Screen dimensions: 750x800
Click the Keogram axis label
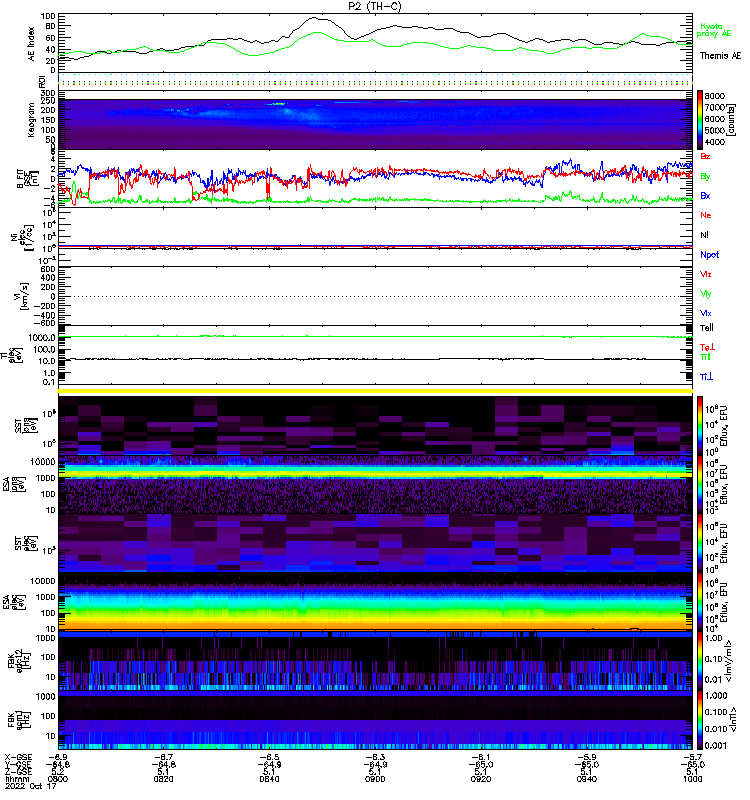[x=32, y=120]
